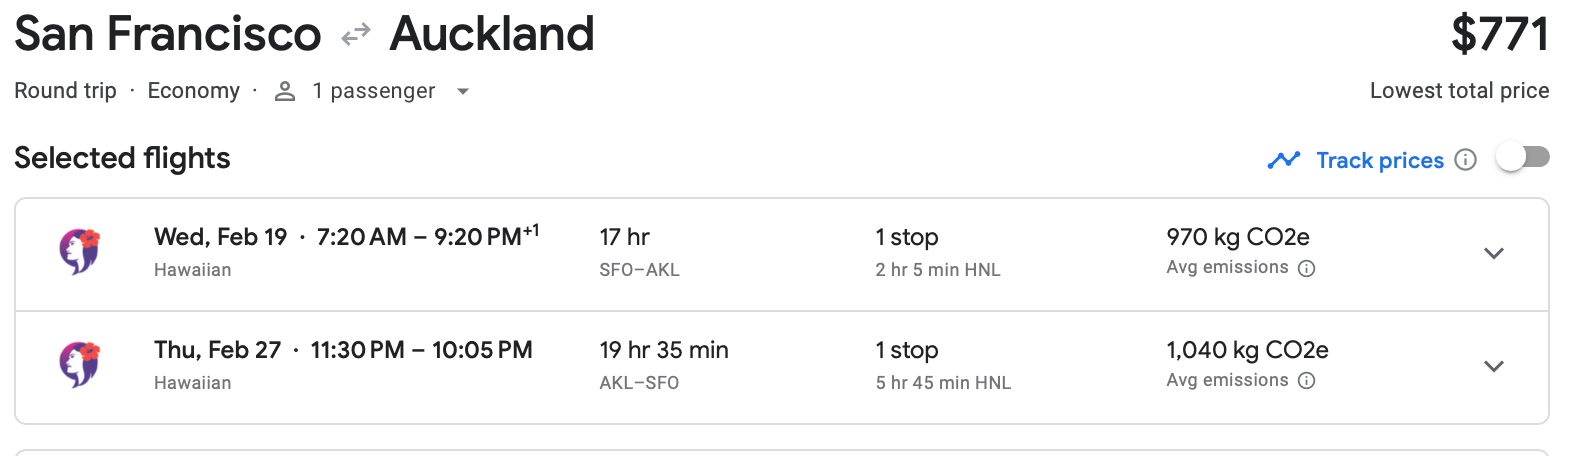Click the passenger person icon
This screenshot has width=1574, height=456.
[x=285, y=91]
